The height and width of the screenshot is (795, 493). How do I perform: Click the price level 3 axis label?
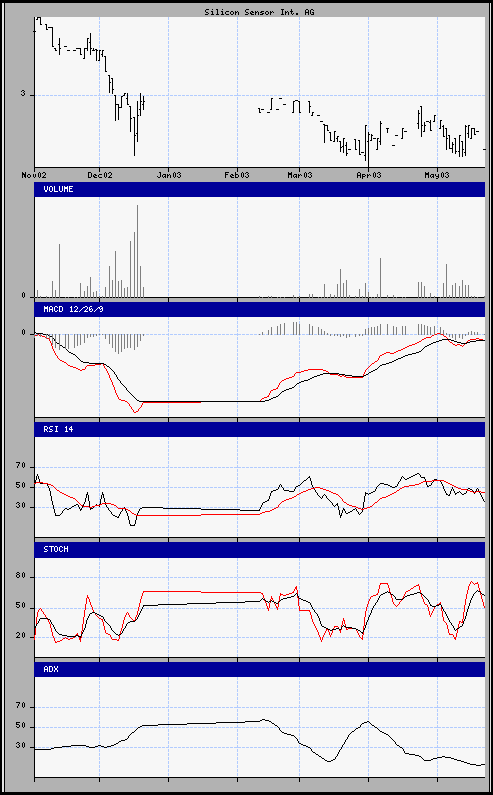[23, 94]
